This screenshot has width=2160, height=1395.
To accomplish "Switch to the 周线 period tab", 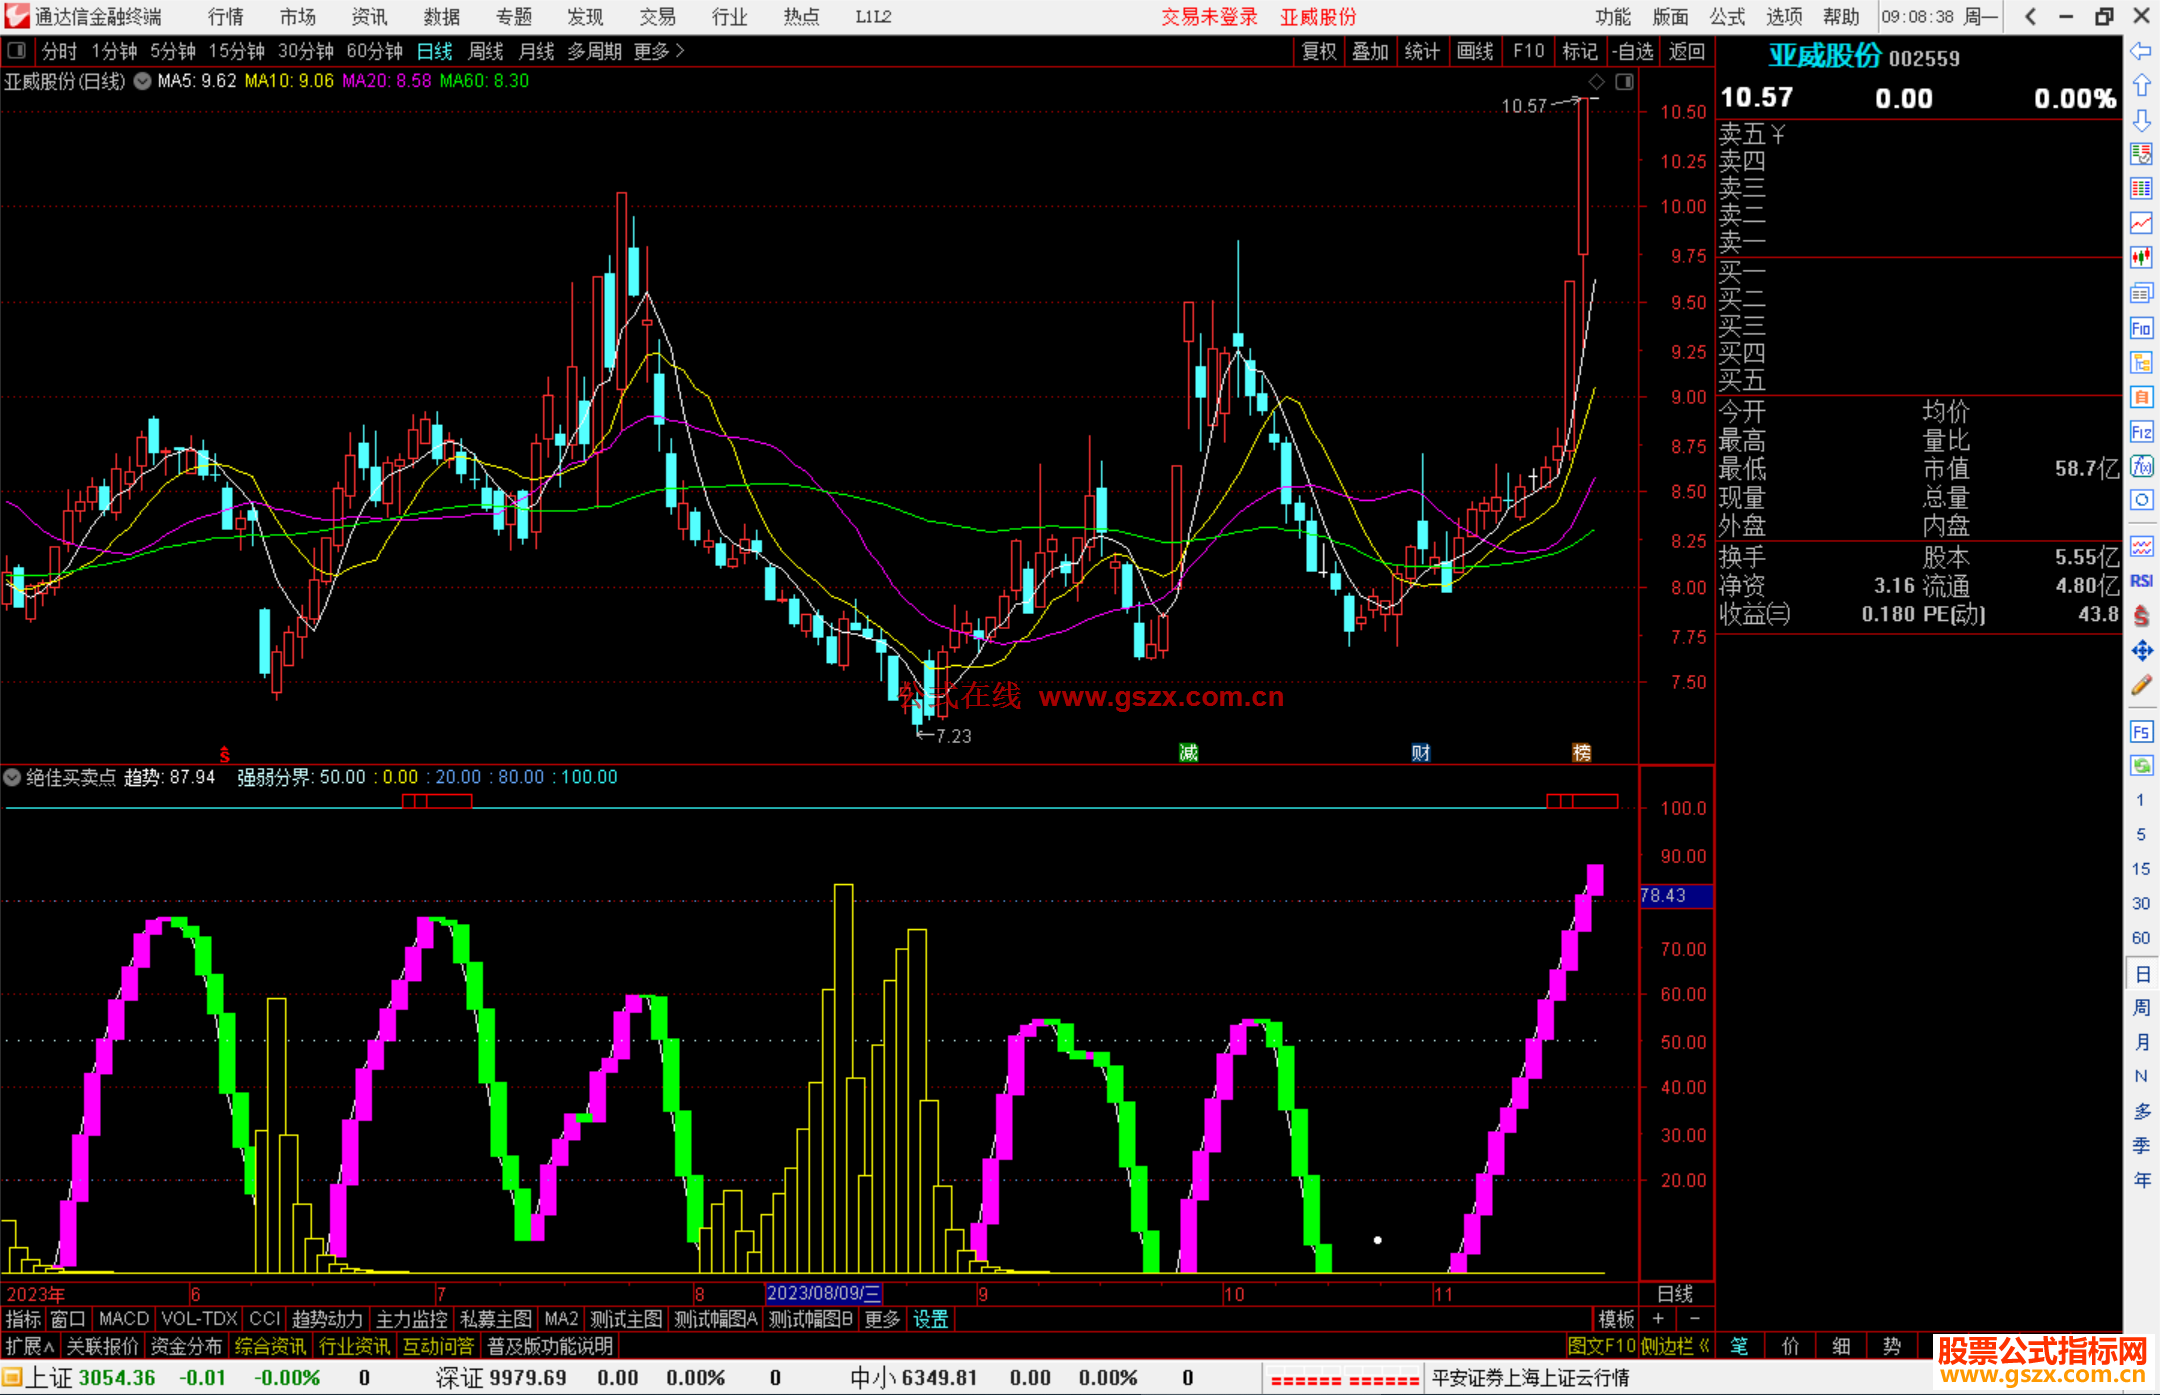I will click(486, 51).
